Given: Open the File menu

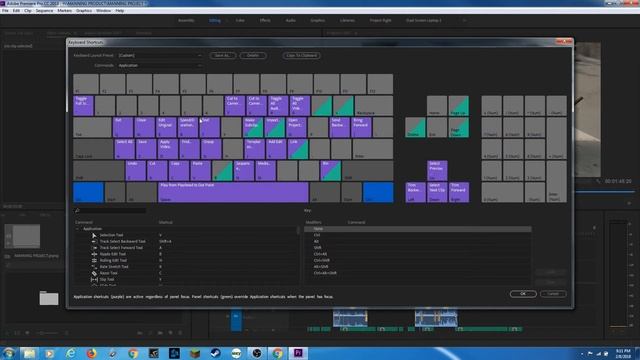Looking at the screenshot, I should 5,11.
